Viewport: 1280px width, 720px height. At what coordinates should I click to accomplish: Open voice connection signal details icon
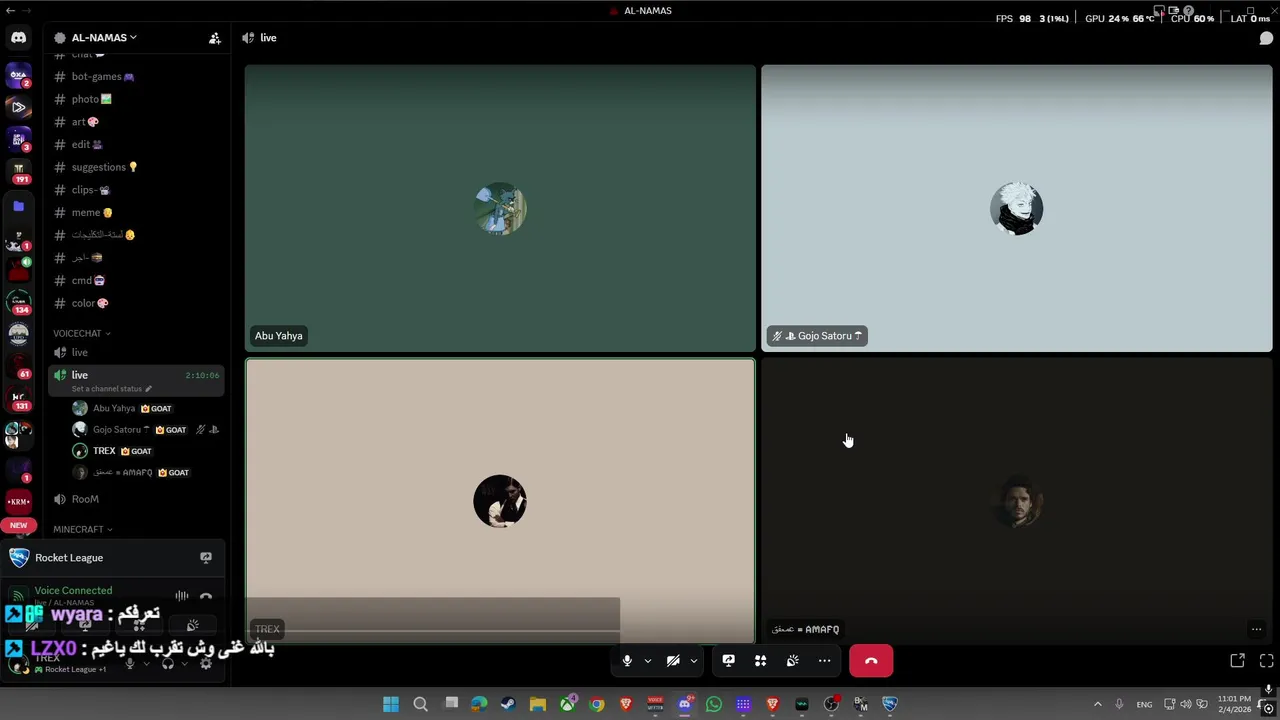(16, 597)
